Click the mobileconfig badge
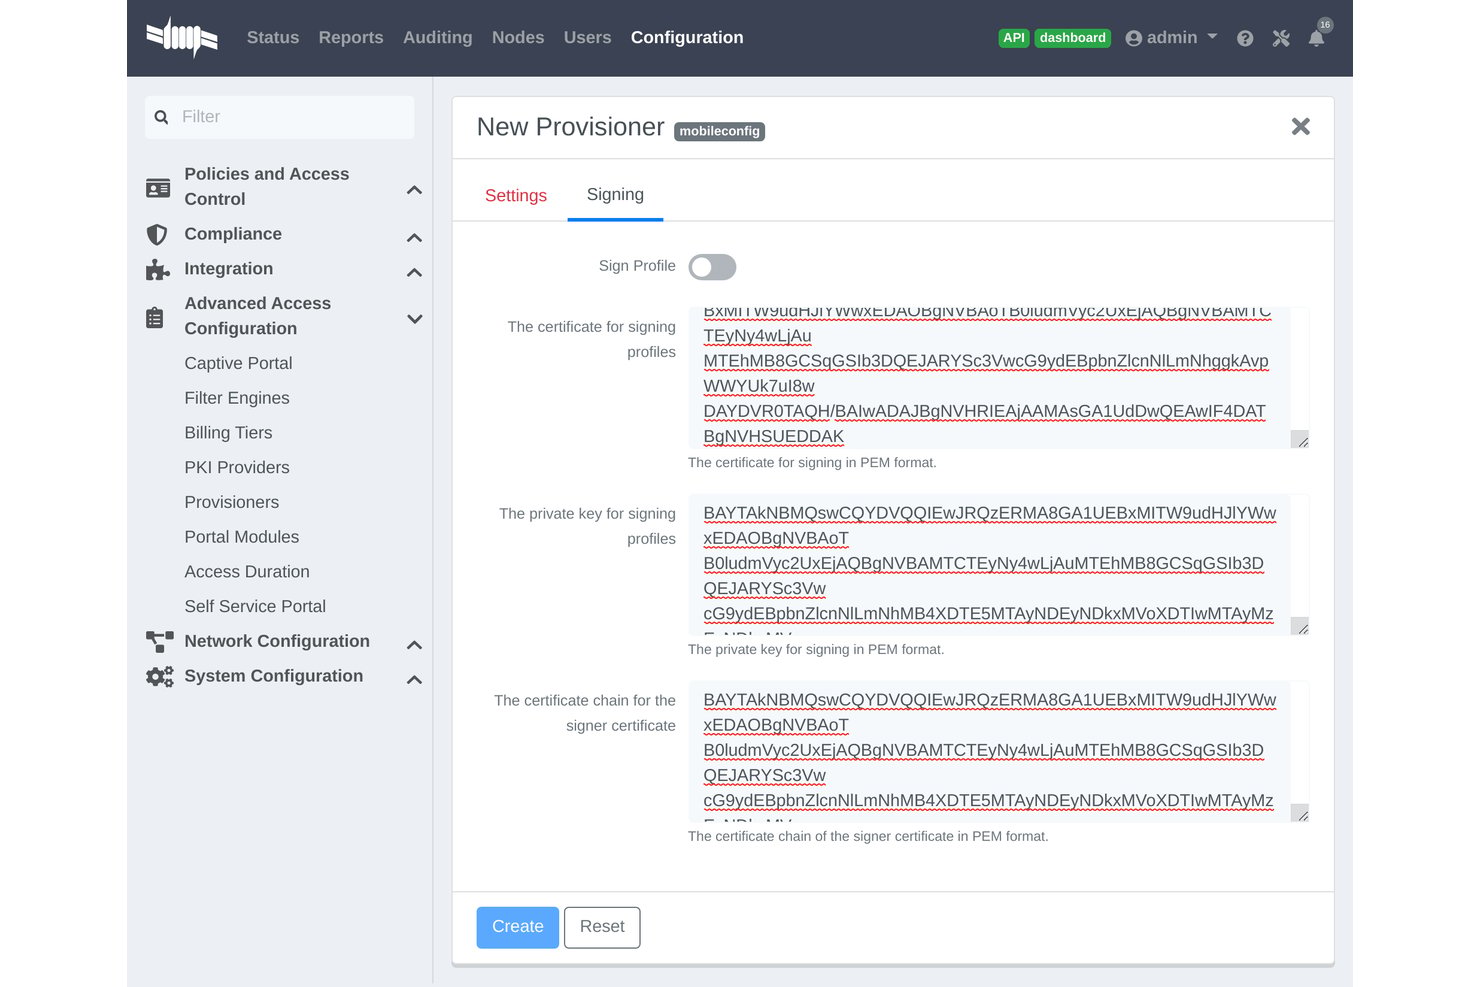The height and width of the screenshot is (987, 1480). point(719,131)
